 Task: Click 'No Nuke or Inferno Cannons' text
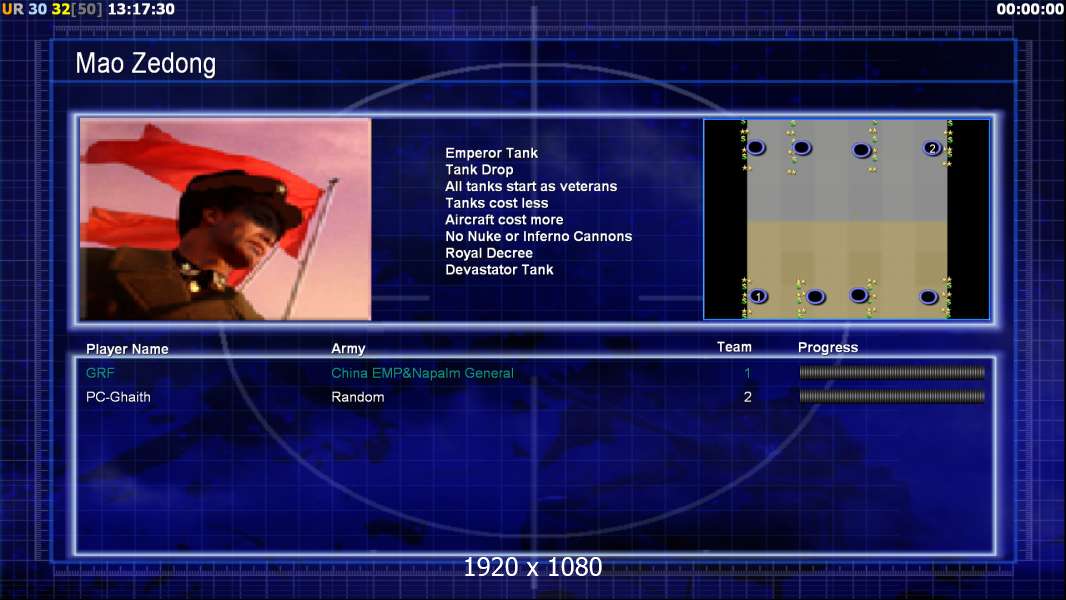(x=538, y=236)
